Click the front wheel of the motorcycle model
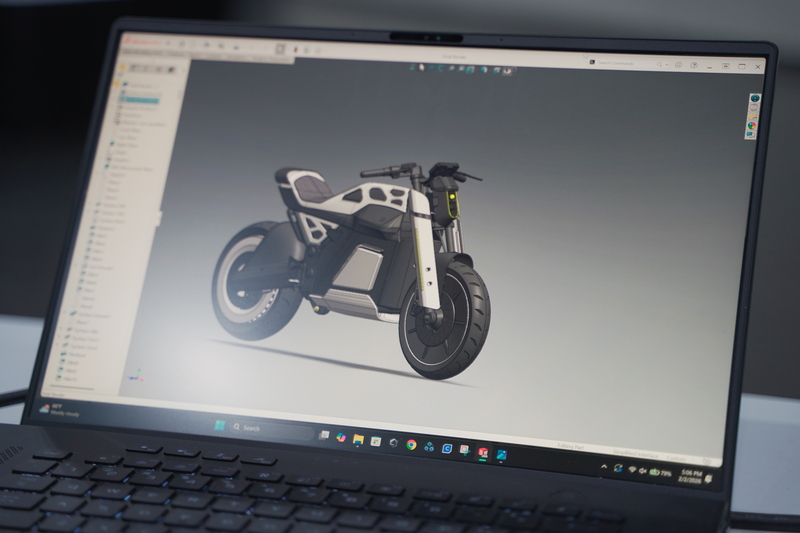800x533 pixels. pyautogui.click(x=444, y=320)
